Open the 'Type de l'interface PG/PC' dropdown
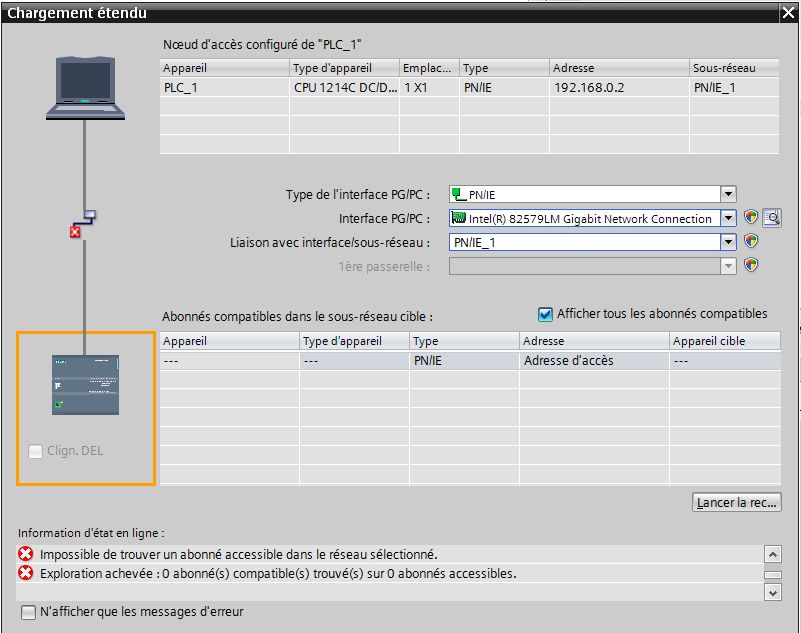801x633 pixels. tap(728, 194)
